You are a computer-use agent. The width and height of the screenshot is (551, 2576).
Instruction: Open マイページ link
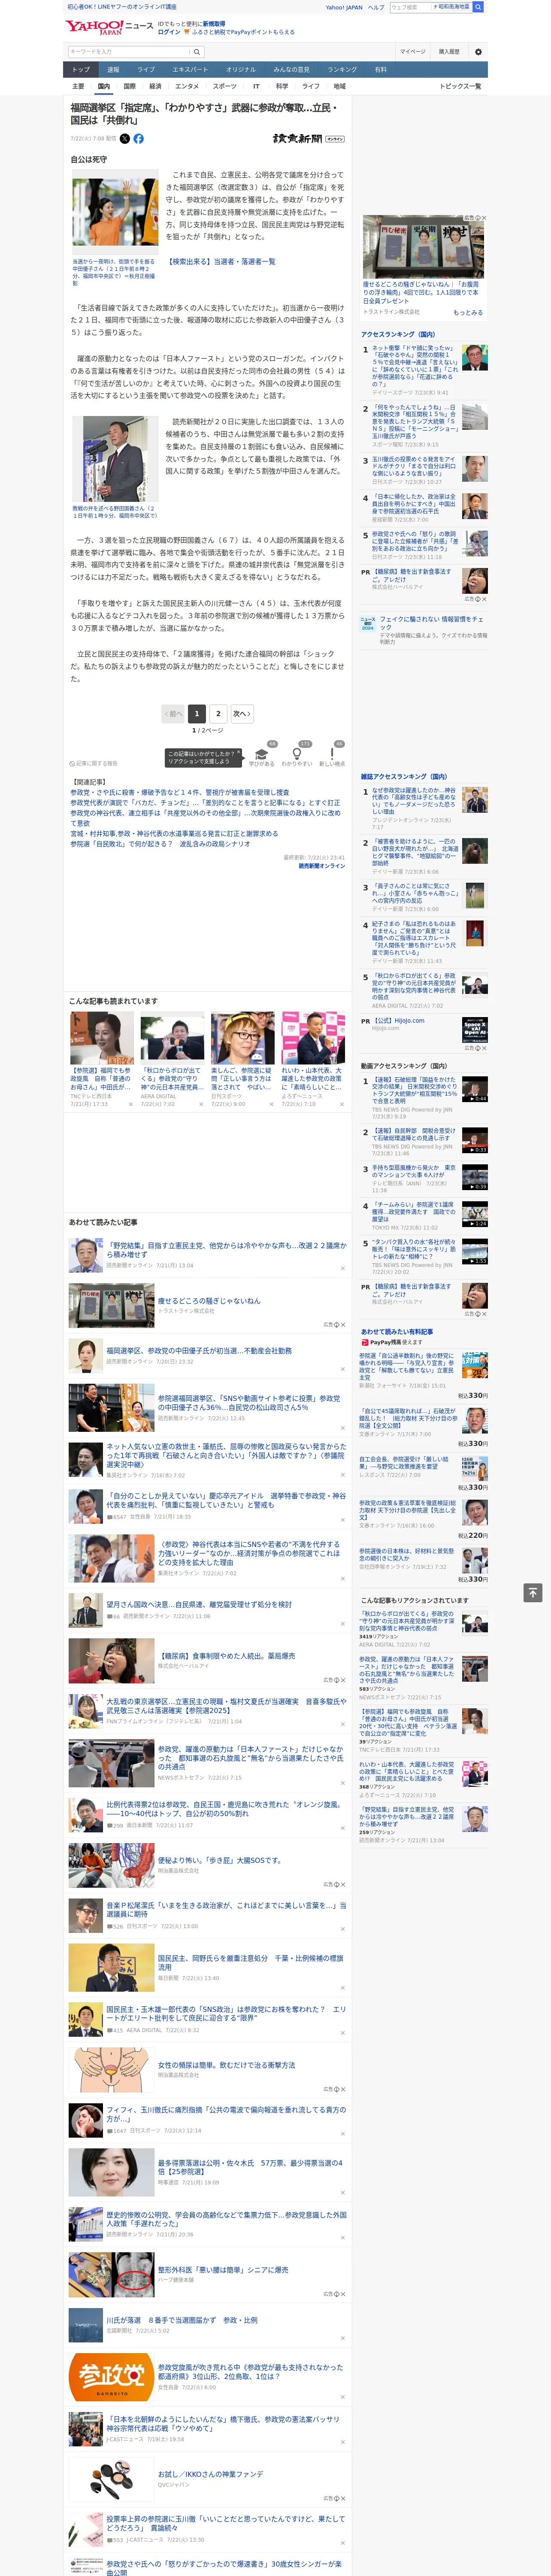(412, 51)
